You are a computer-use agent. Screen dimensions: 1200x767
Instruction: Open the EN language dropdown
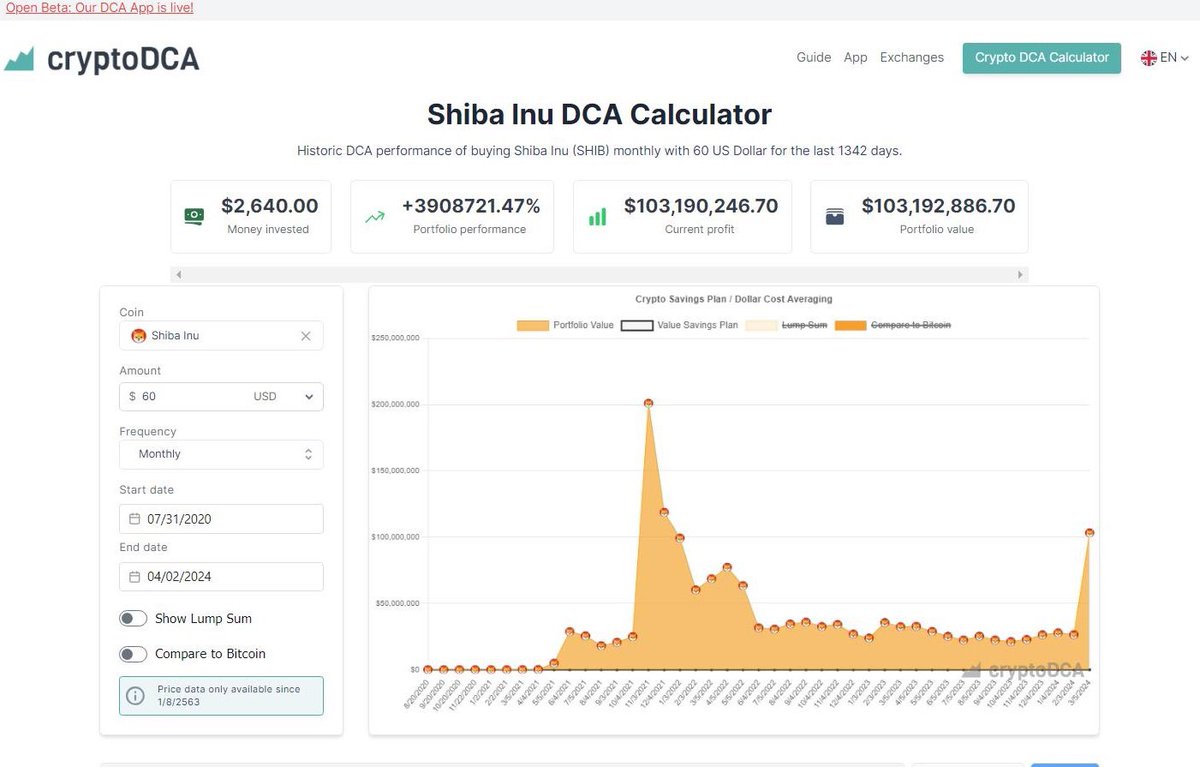[x=1165, y=58]
